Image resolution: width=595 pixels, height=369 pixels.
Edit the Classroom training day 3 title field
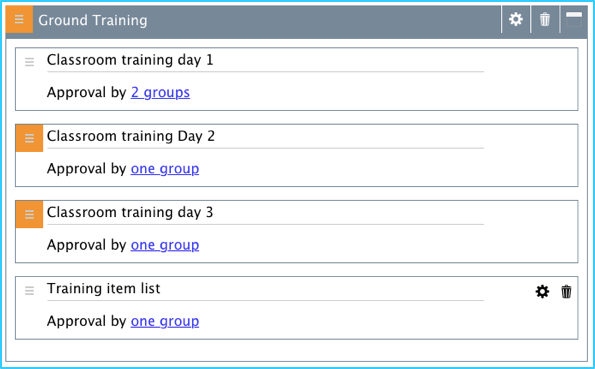coord(265,213)
